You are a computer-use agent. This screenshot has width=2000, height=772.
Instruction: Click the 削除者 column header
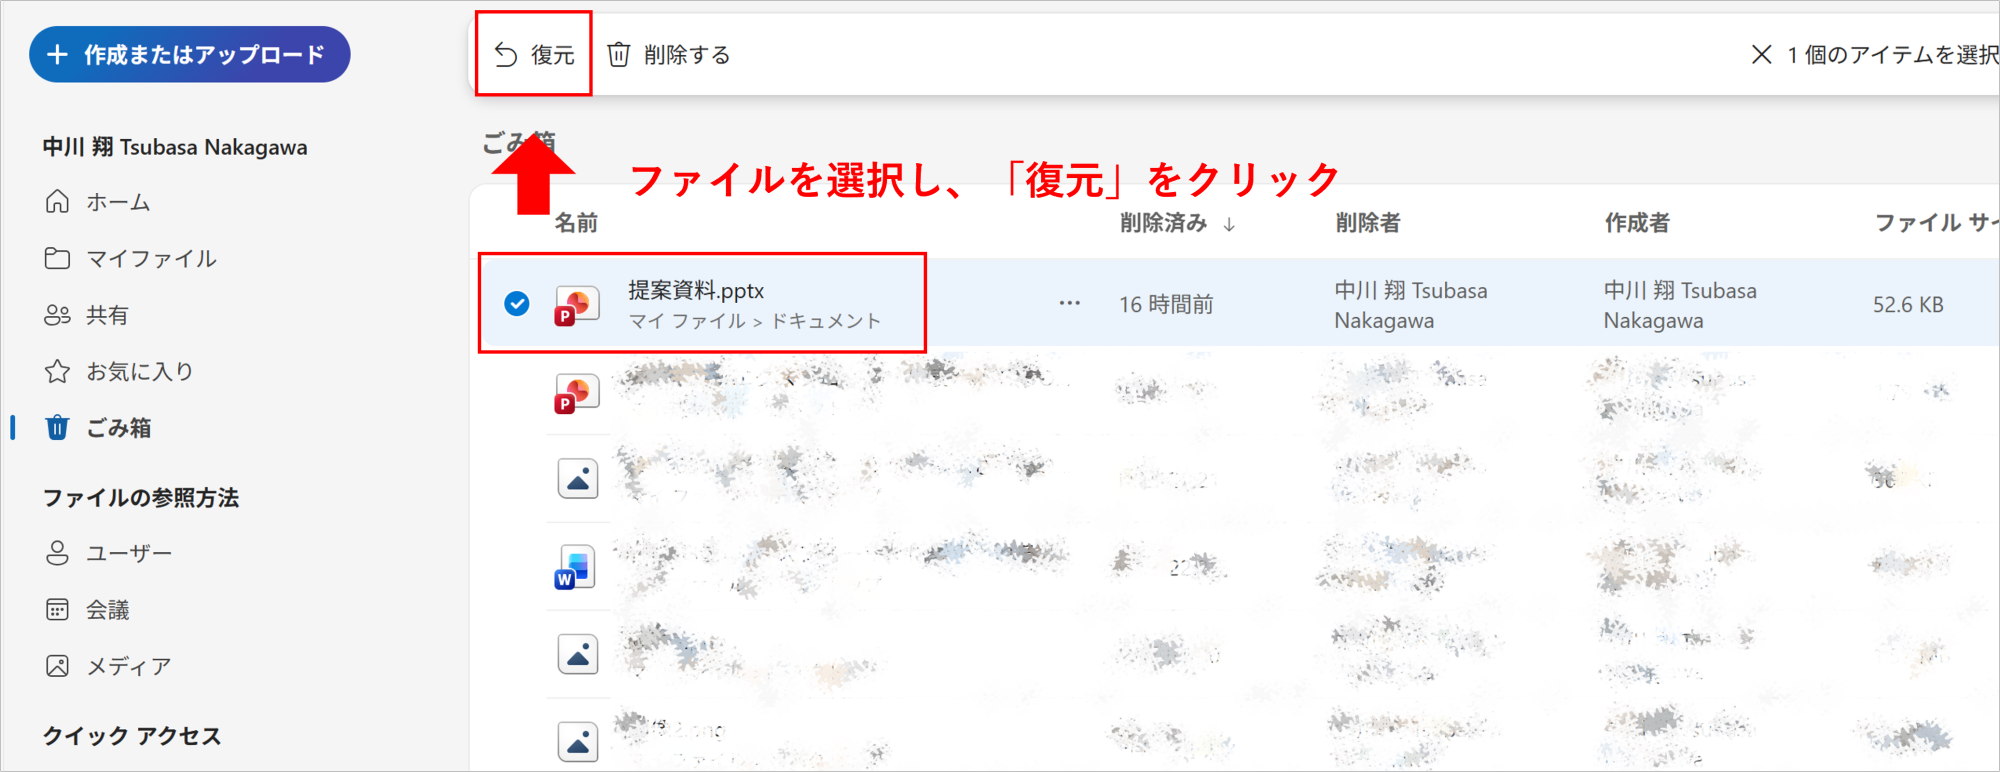tap(1367, 223)
